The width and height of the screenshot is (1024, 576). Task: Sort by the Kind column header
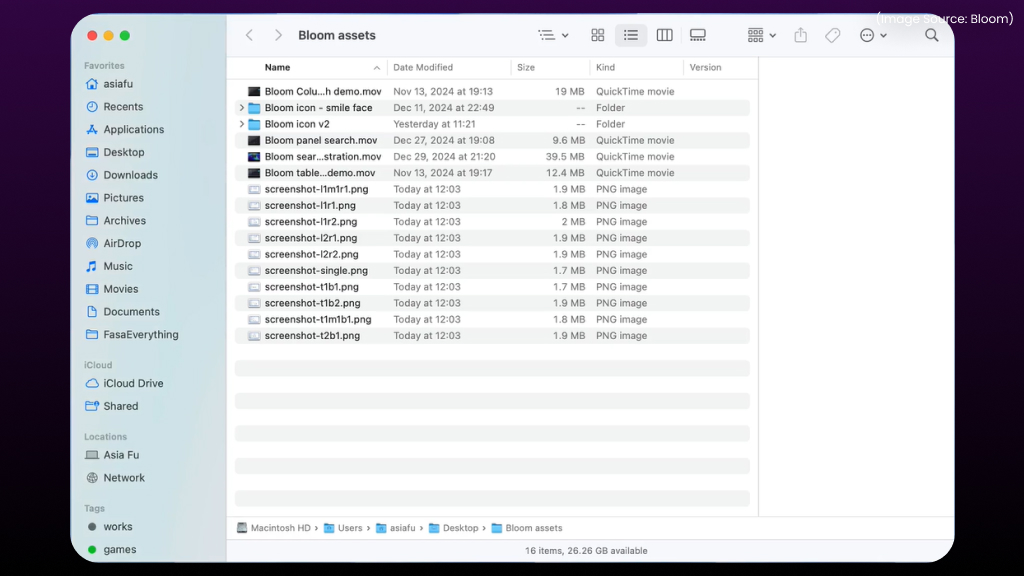pyautogui.click(x=605, y=67)
